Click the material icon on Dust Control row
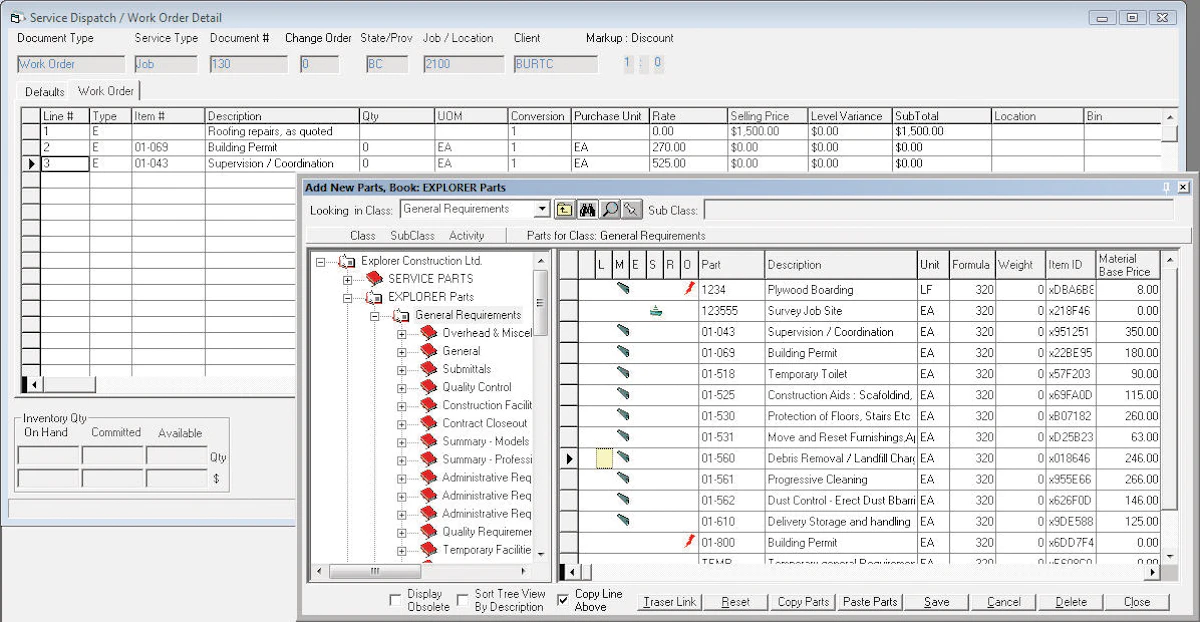 [x=623, y=499]
